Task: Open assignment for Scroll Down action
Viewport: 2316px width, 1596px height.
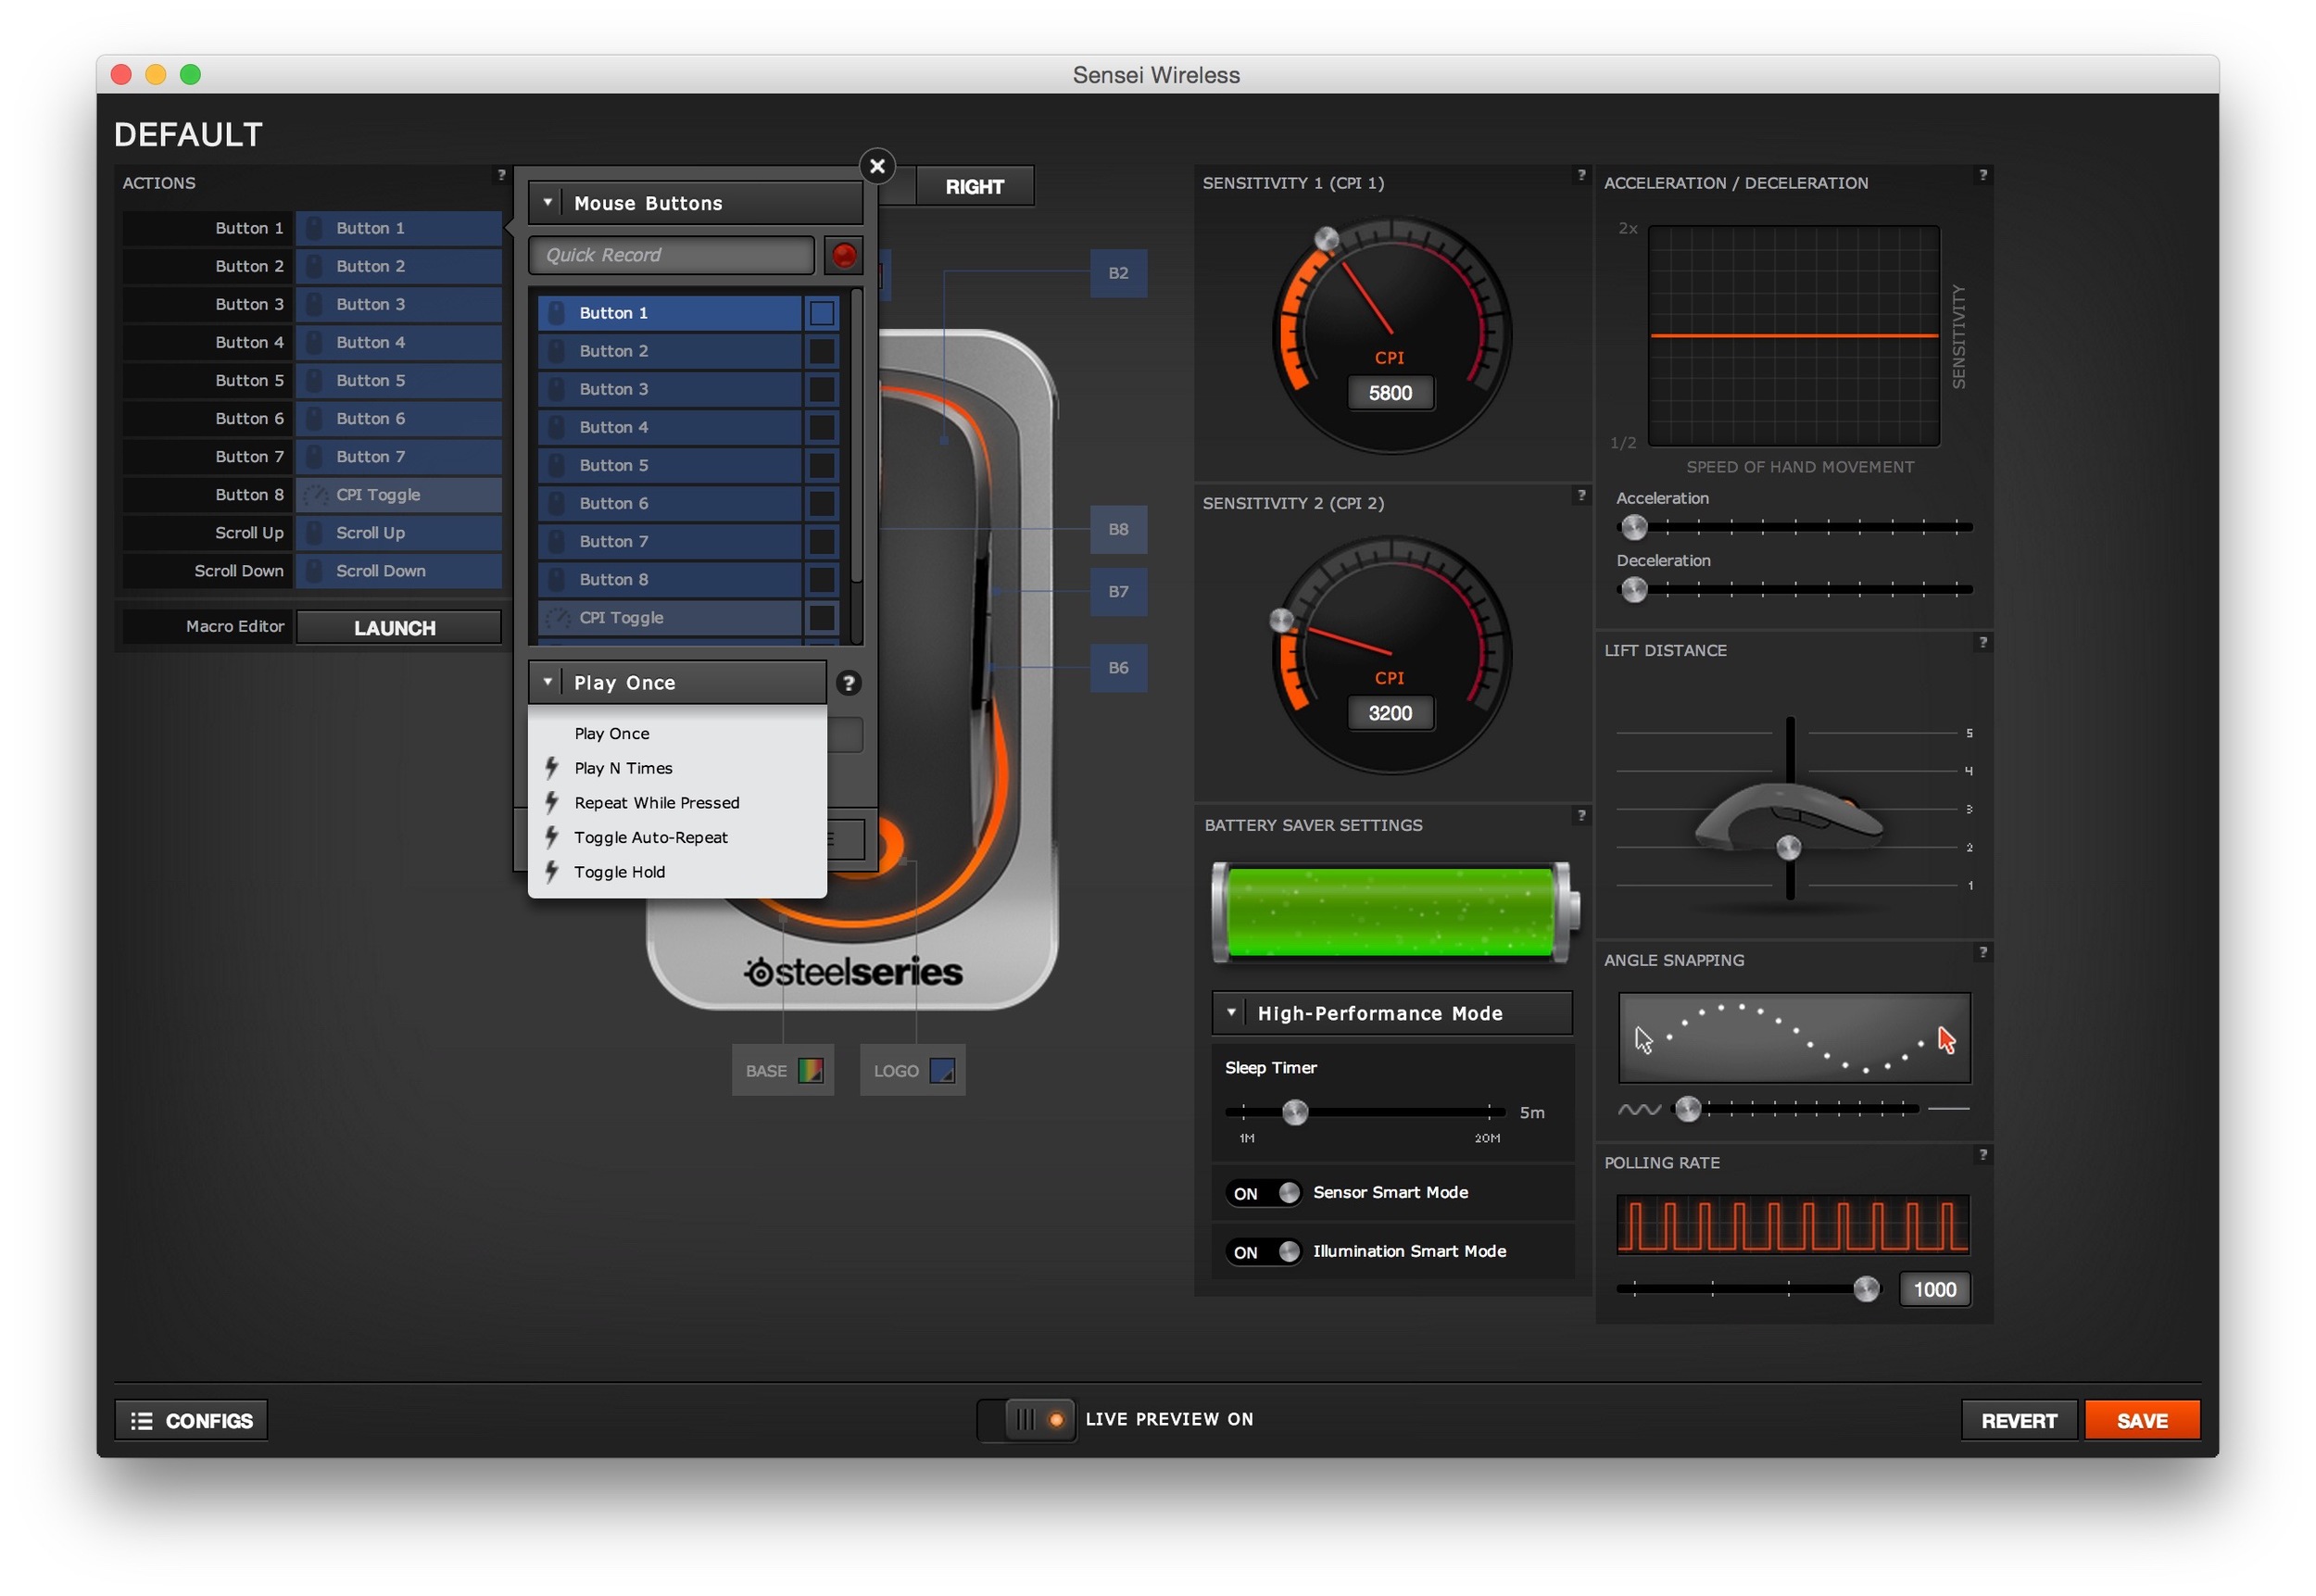Action: click(399, 571)
